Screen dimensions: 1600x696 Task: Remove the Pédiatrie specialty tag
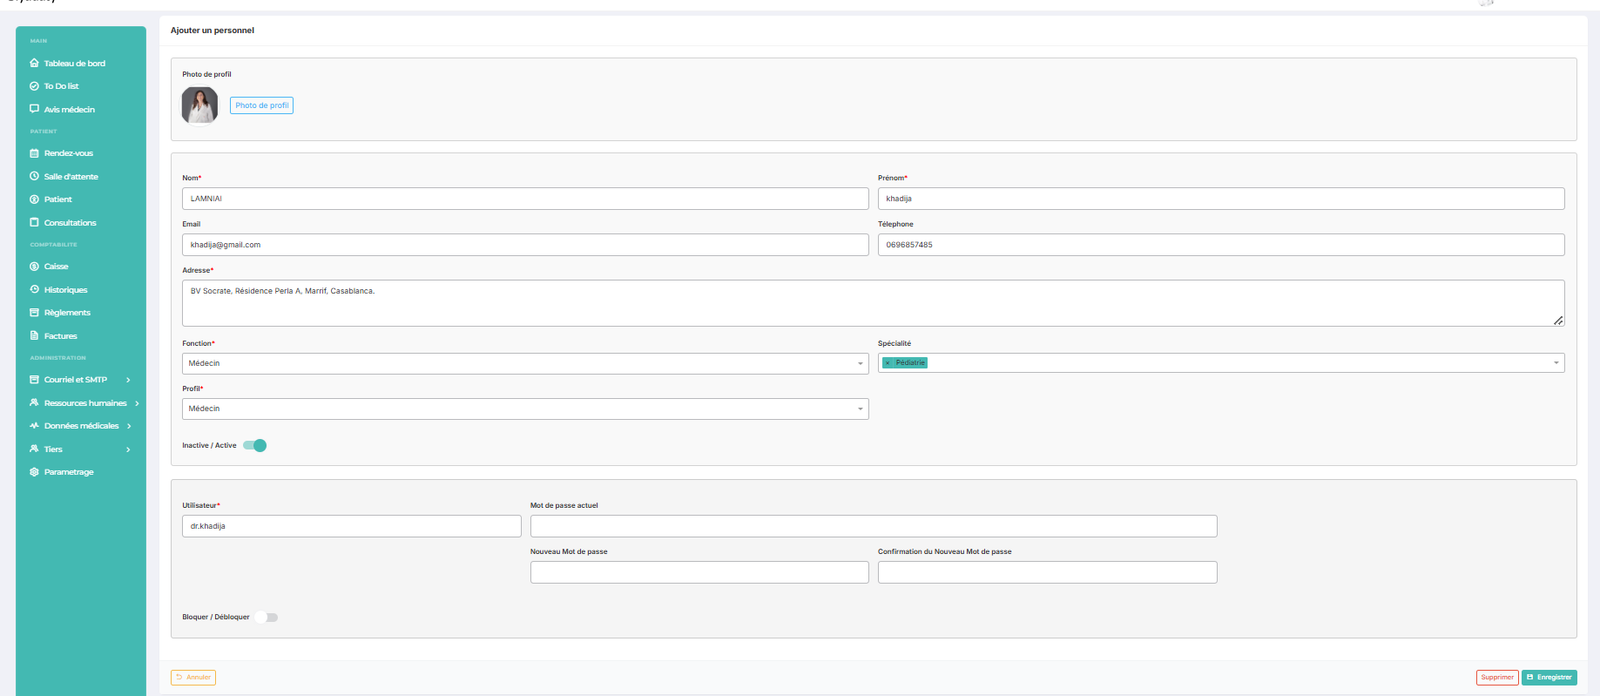click(887, 363)
